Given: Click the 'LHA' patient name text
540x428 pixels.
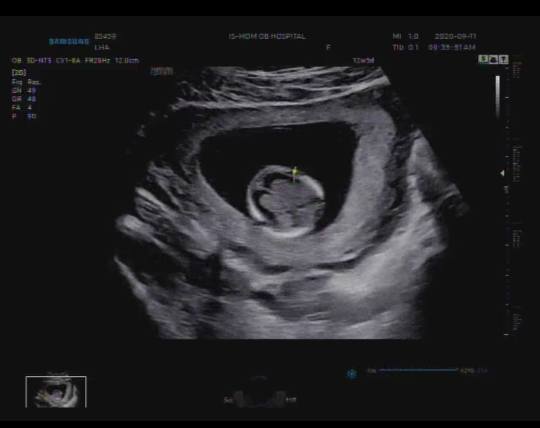Looking at the screenshot, I should coord(102,47).
